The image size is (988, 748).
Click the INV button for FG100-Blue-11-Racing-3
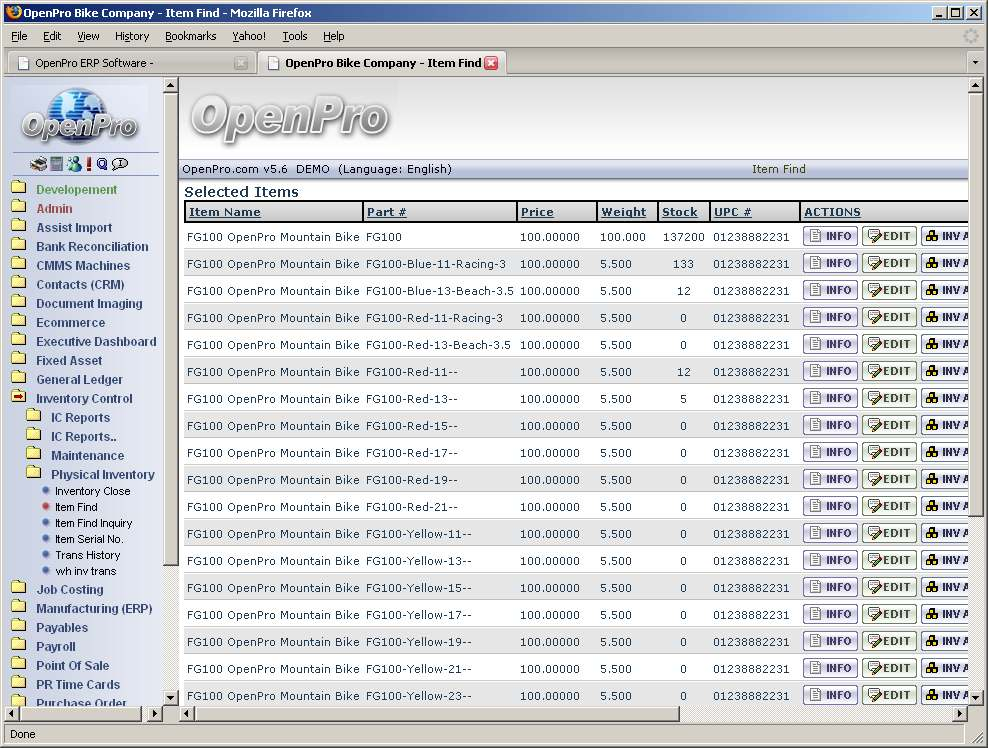[x=945, y=264]
